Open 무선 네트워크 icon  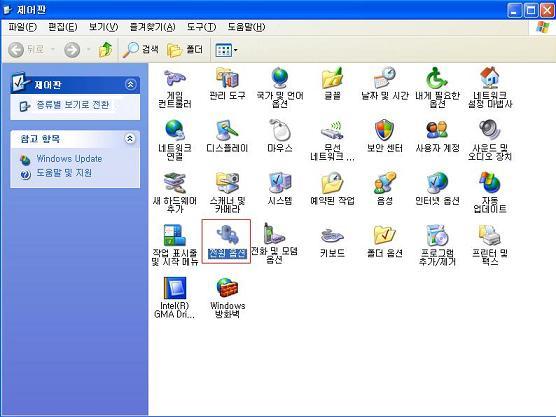pos(332,130)
